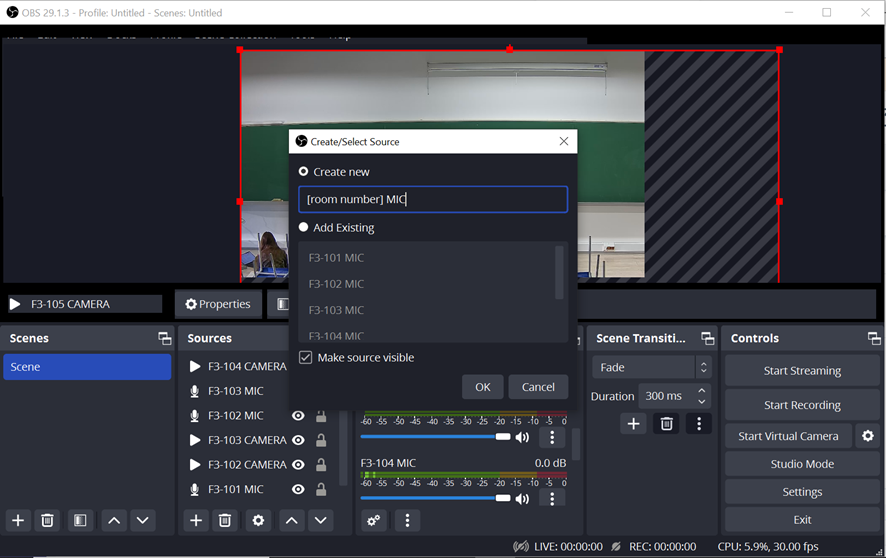
Task: Click Start Streaming
Action: pyautogui.click(x=802, y=370)
